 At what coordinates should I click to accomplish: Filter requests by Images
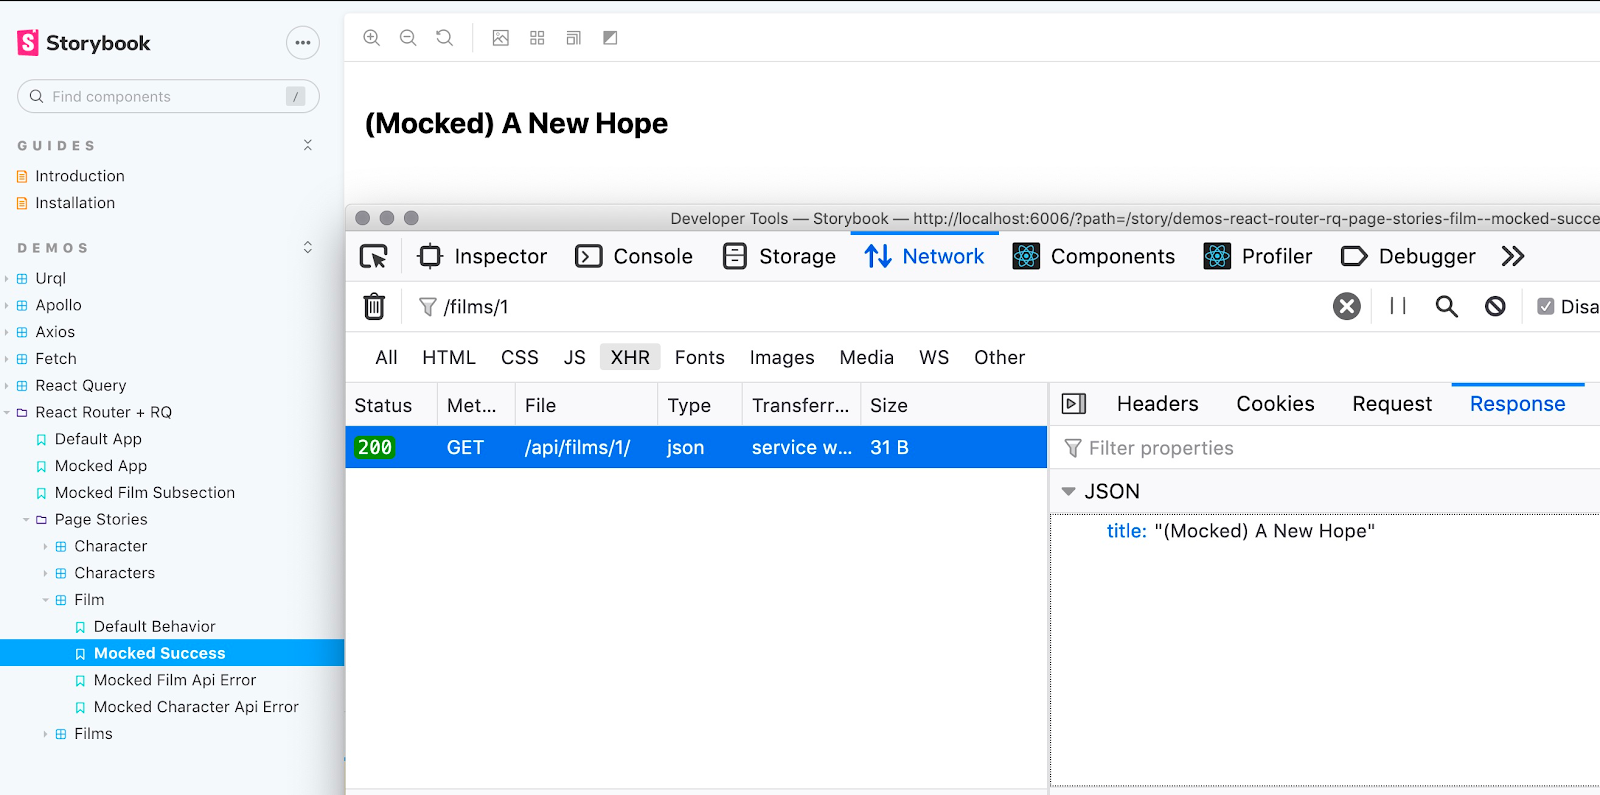(x=782, y=357)
